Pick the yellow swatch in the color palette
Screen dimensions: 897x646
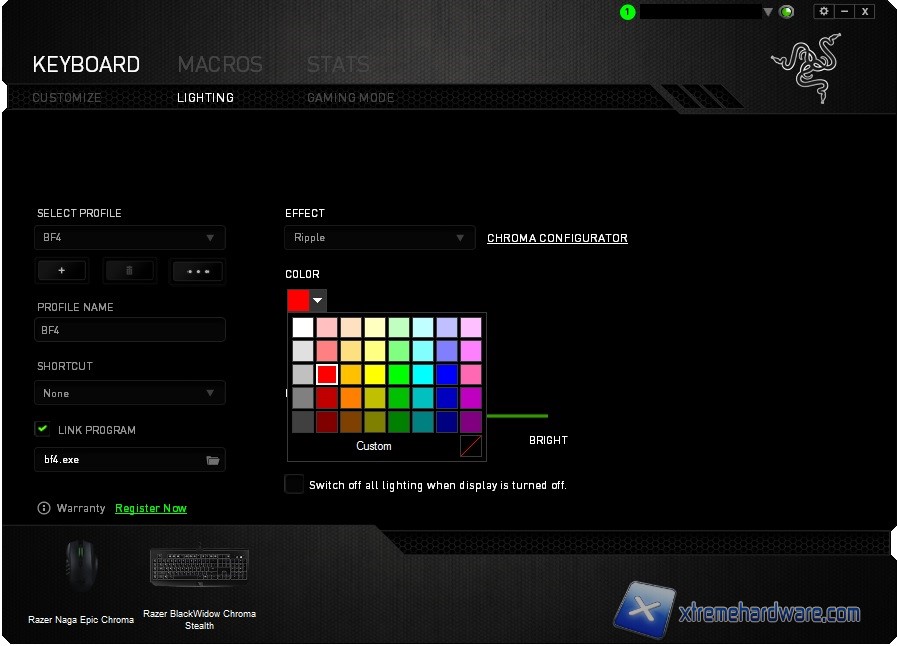374,374
